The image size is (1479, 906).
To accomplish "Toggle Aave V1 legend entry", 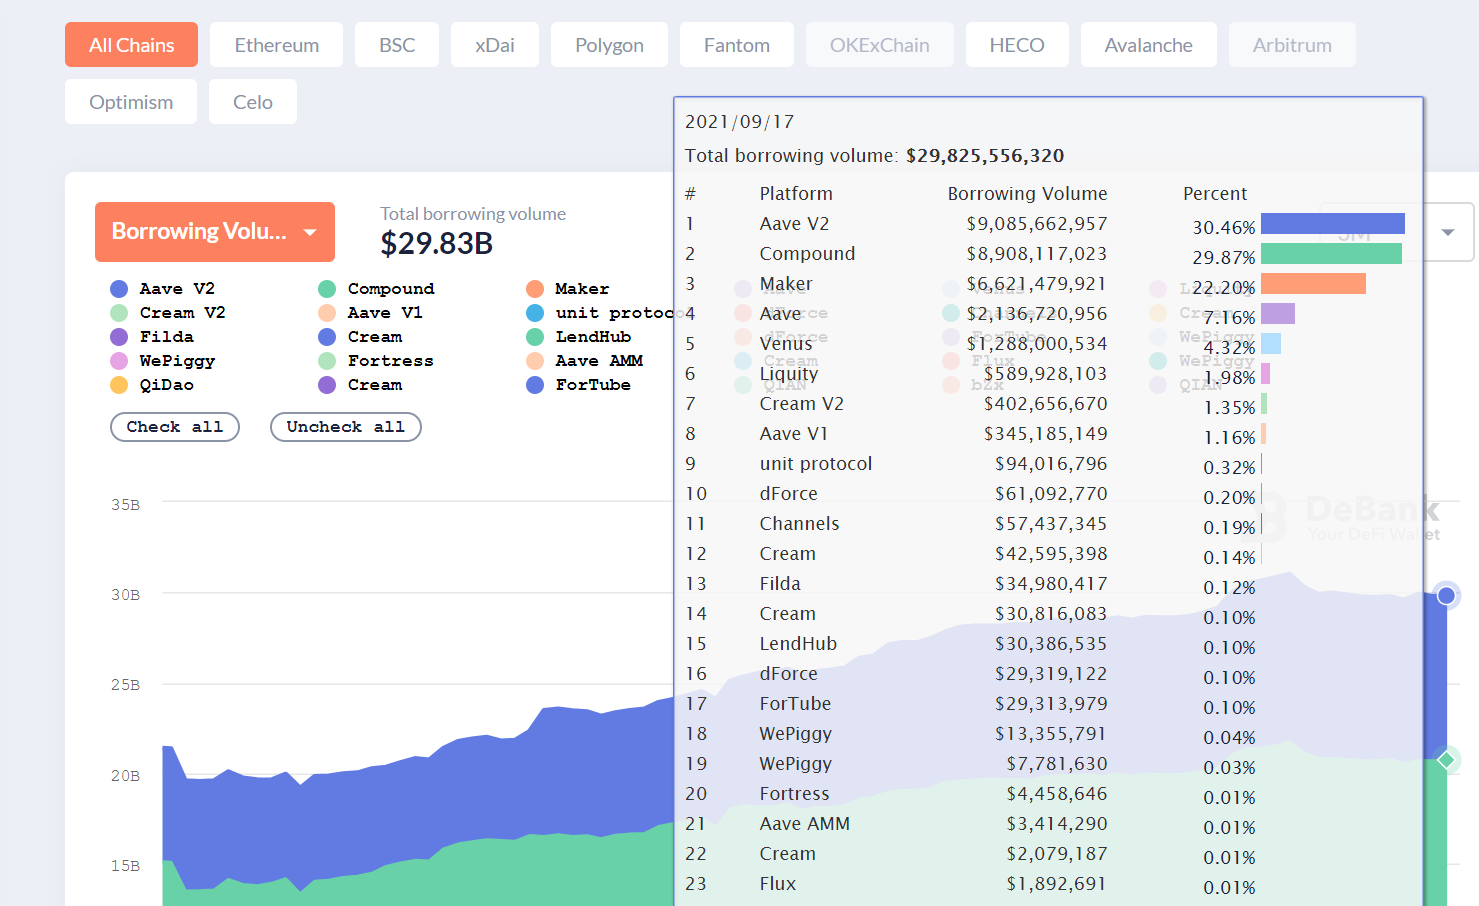I will (x=371, y=313).
